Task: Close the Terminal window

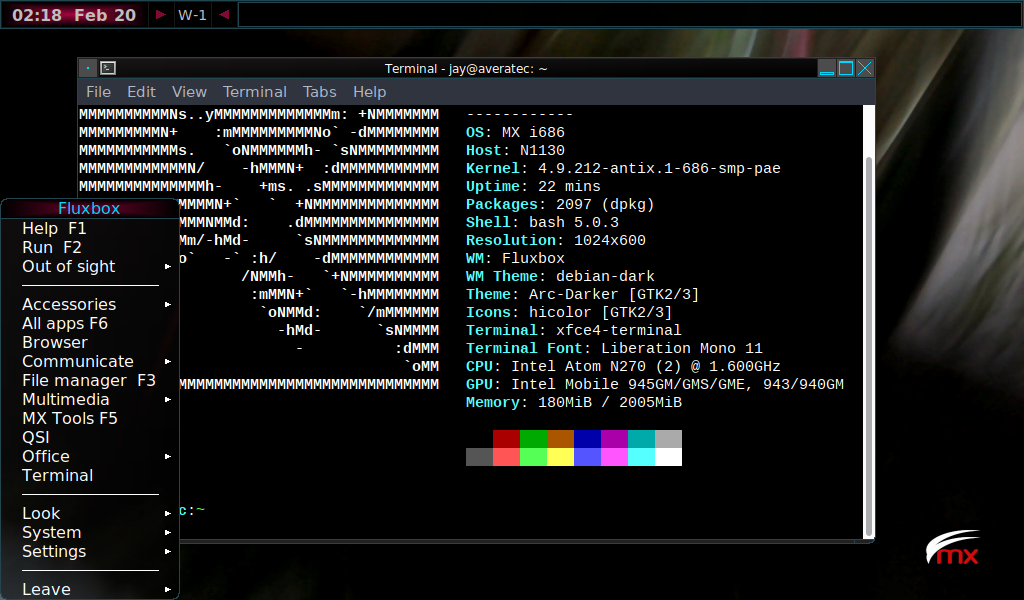Action: coord(865,69)
